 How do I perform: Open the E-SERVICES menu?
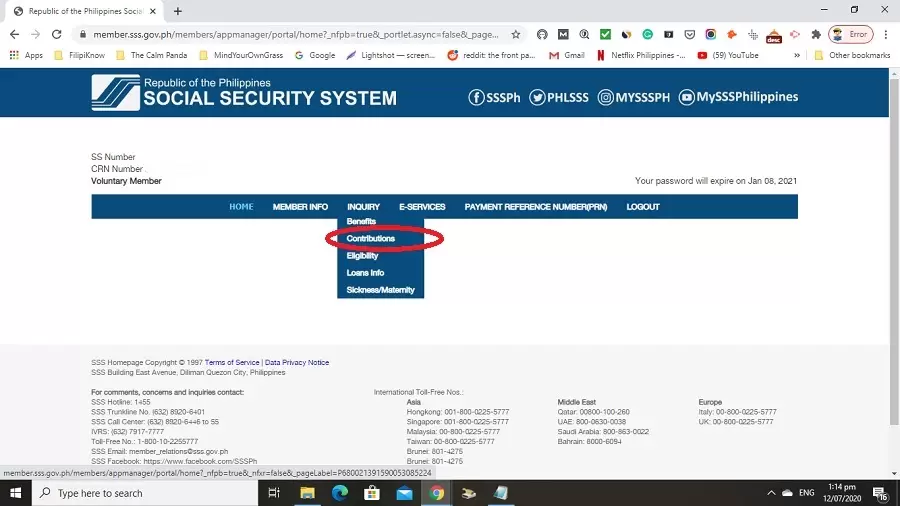pyautogui.click(x=422, y=207)
